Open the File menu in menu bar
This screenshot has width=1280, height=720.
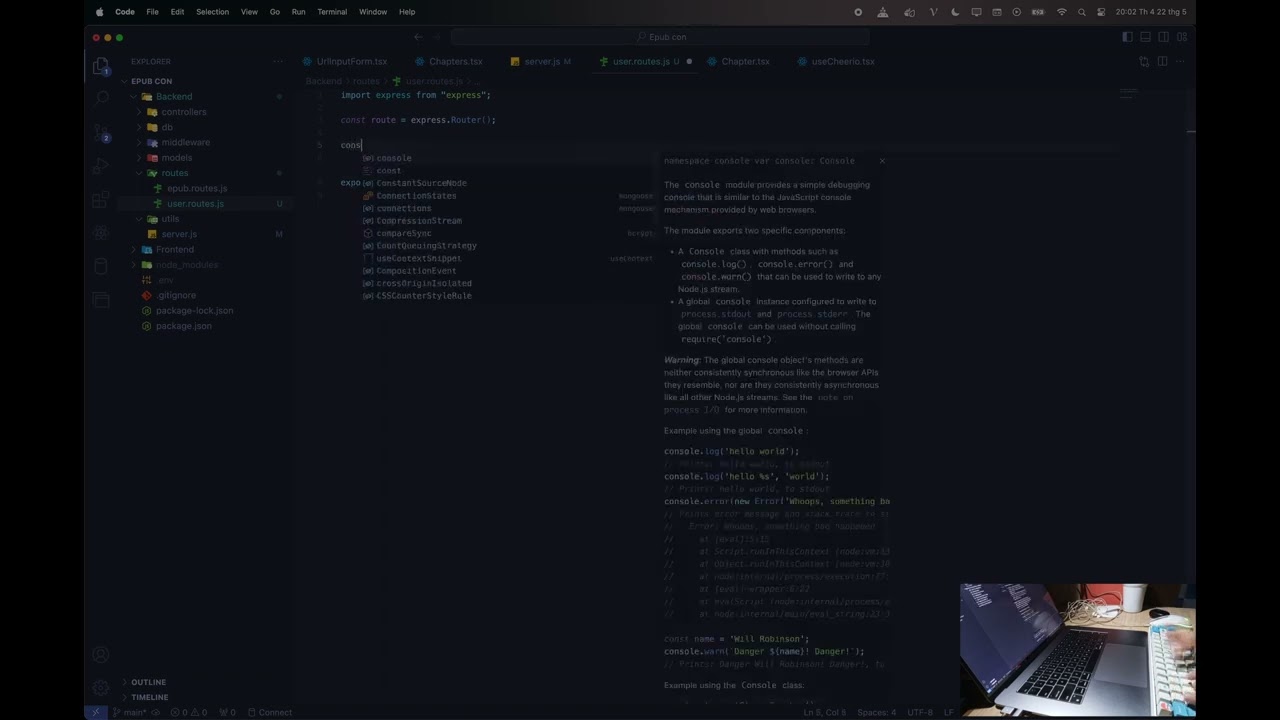[x=152, y=12]
